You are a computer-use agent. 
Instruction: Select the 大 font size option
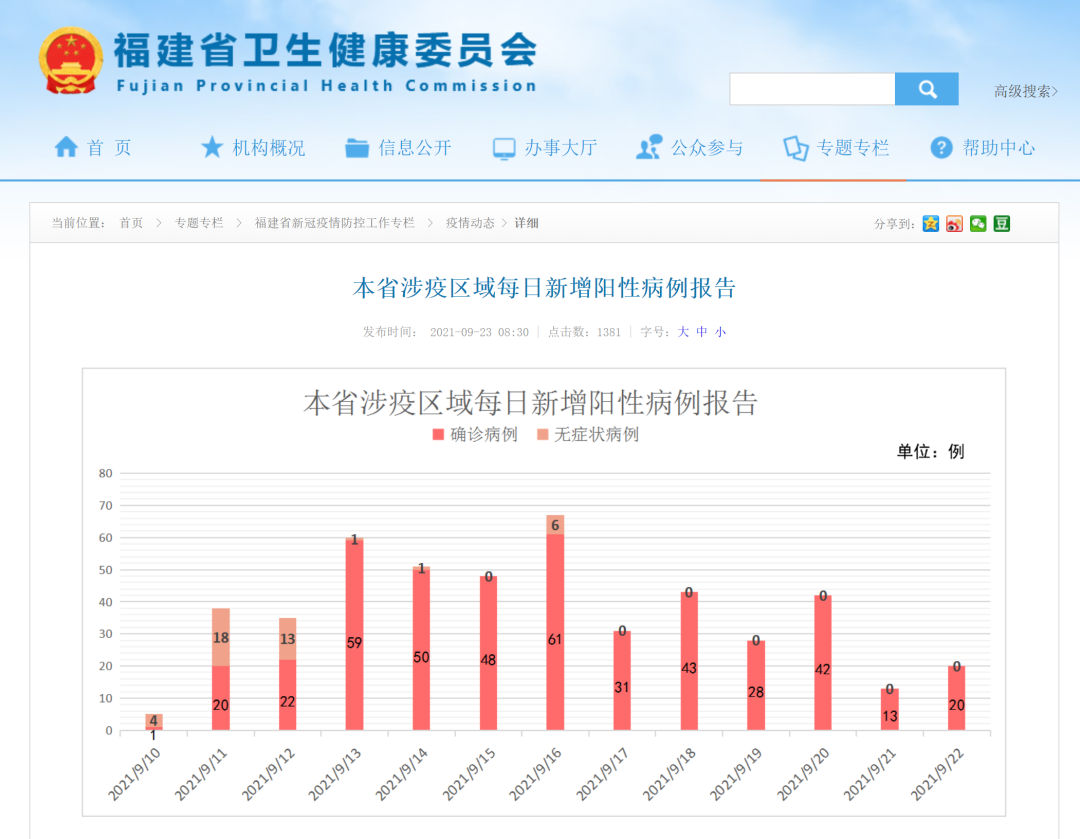pyautogui.click(x=683, y=331)
